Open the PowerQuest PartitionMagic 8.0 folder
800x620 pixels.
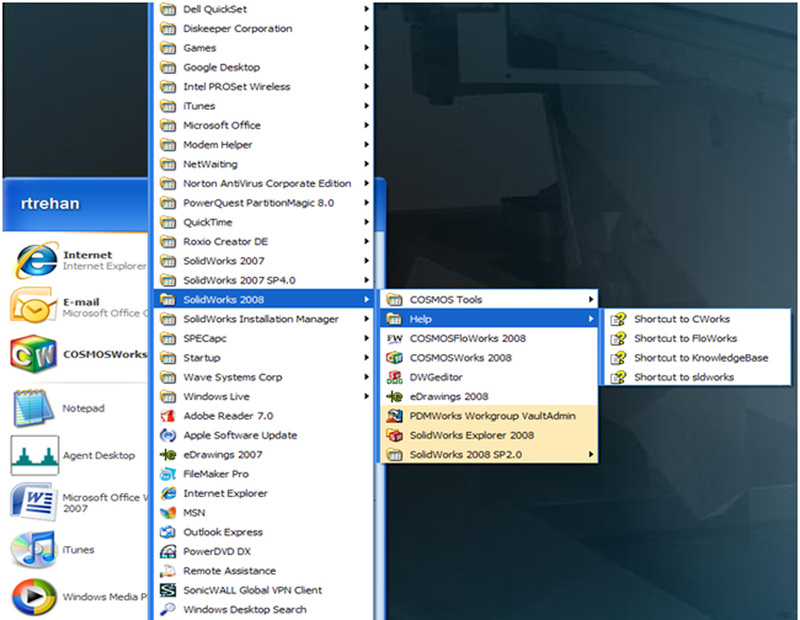[264, 203]
